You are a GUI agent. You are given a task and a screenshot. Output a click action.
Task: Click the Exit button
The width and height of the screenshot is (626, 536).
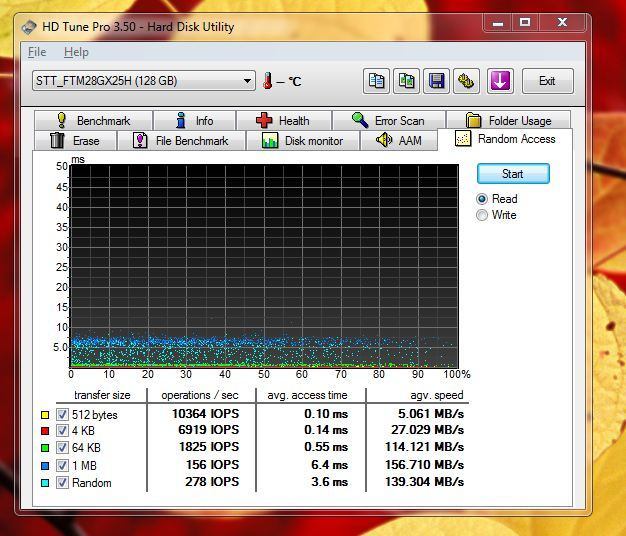pyautogui.click(x=548, y=81)
